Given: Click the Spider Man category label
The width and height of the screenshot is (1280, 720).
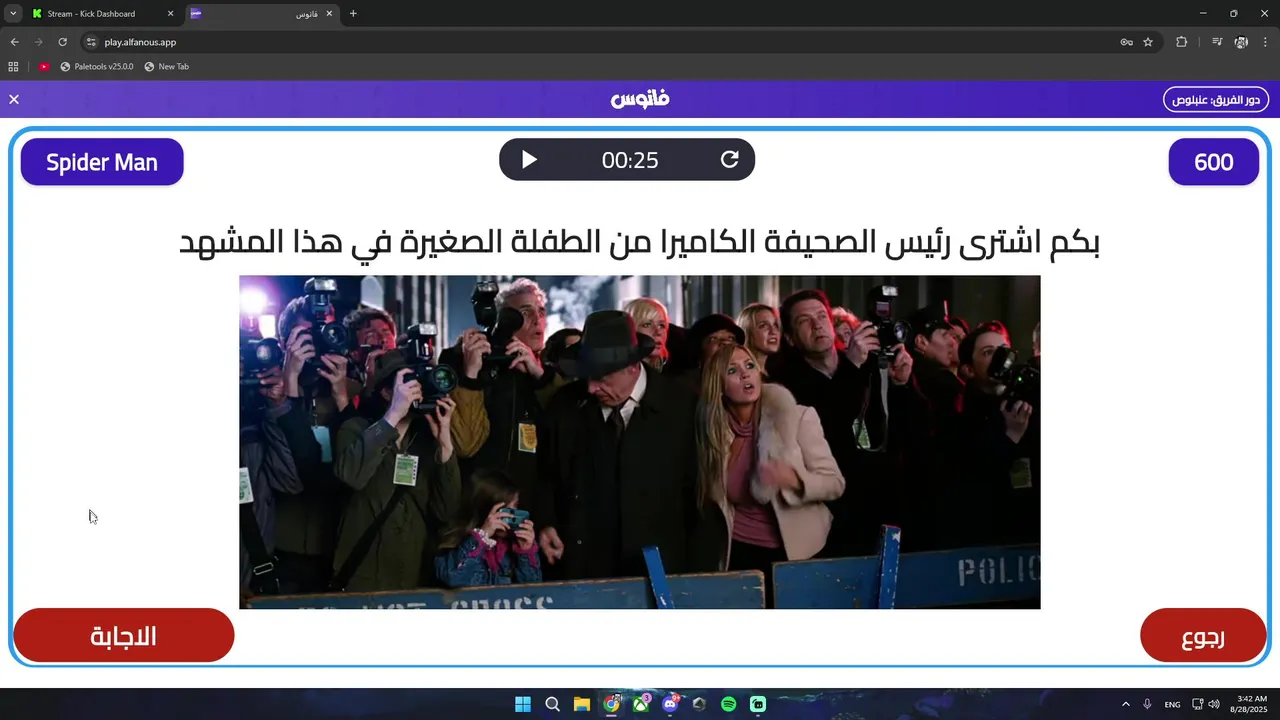Looking at the screenshot, I should coord(102,162).
